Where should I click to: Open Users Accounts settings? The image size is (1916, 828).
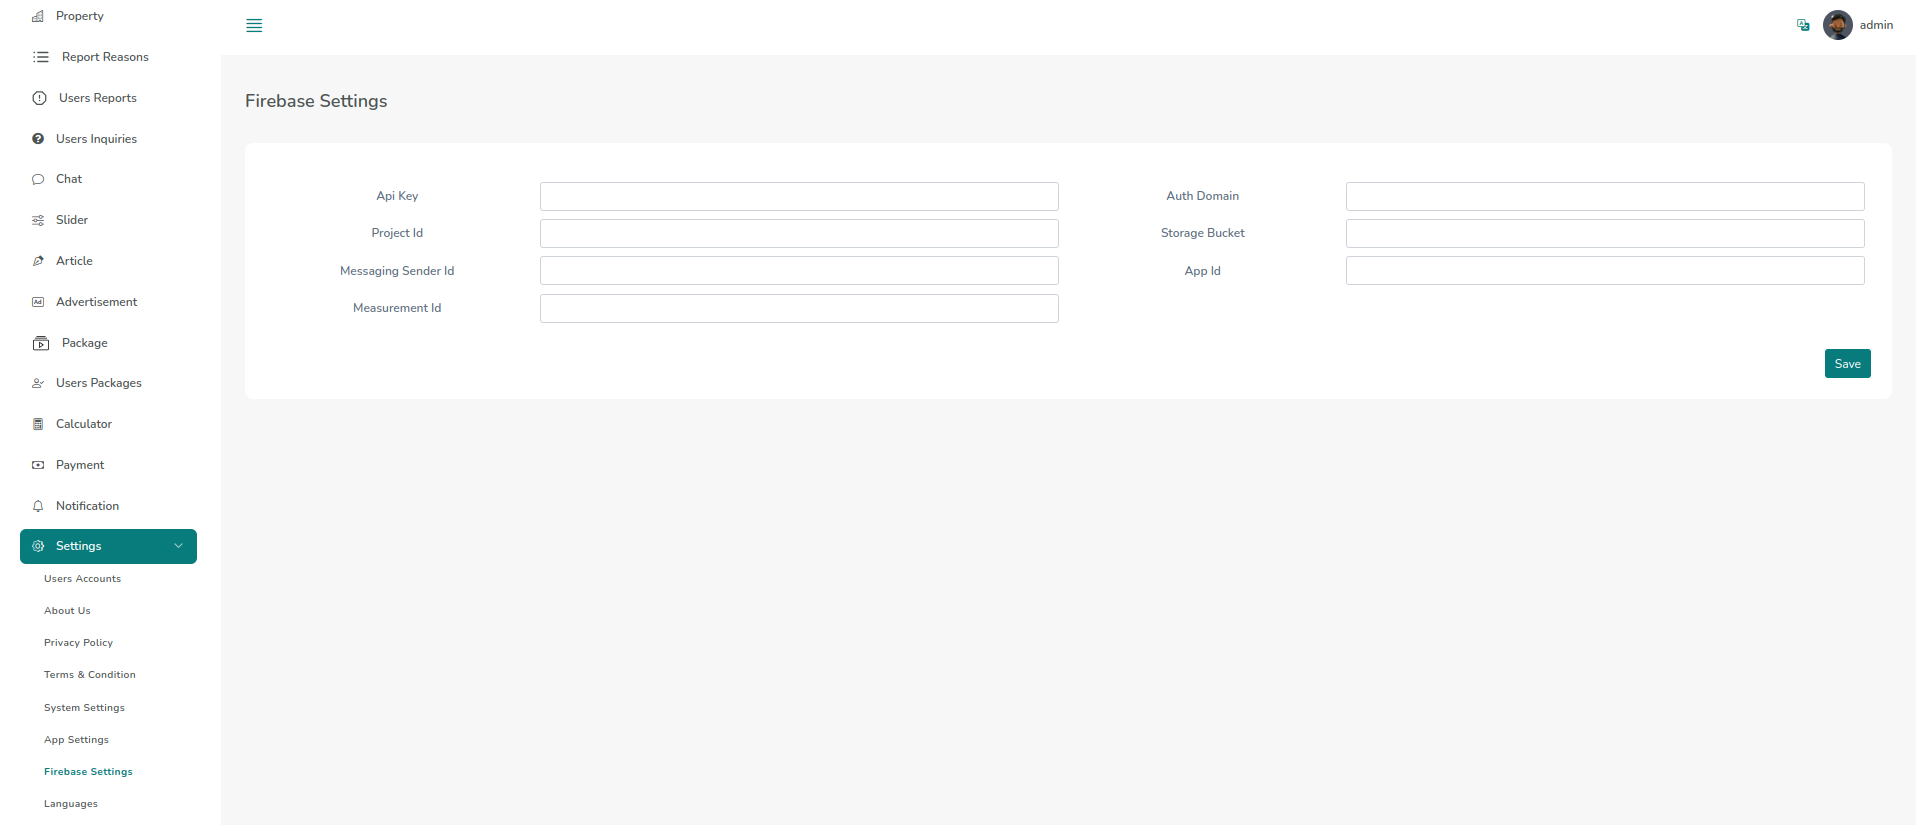coord(82,579)
